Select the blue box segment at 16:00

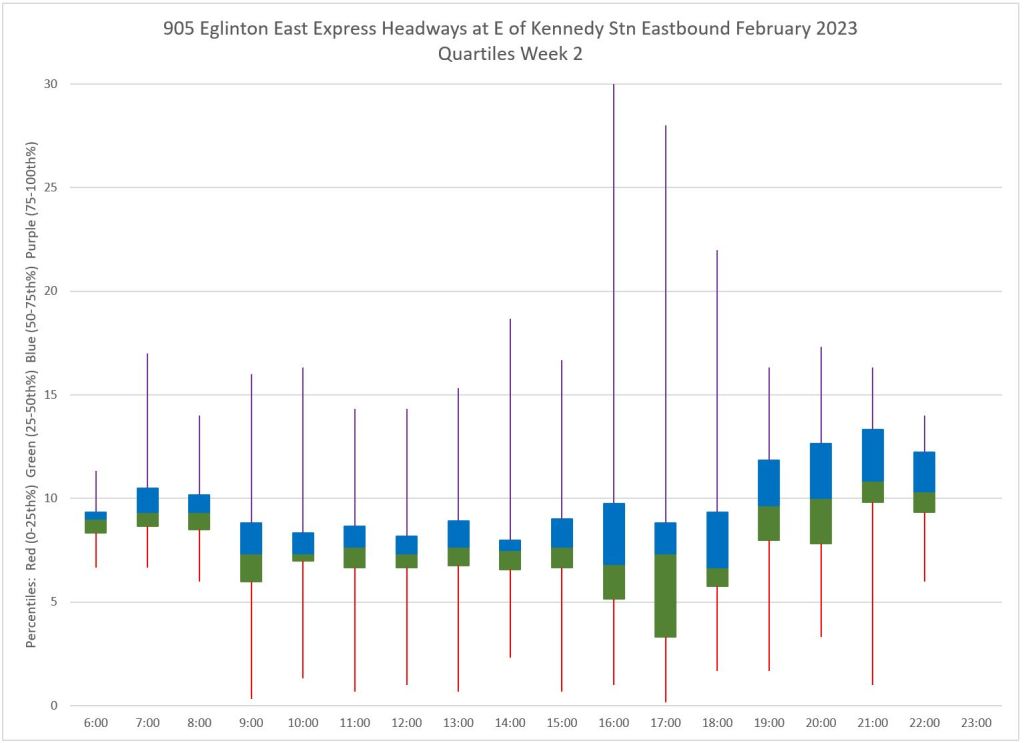click(613, 534)
